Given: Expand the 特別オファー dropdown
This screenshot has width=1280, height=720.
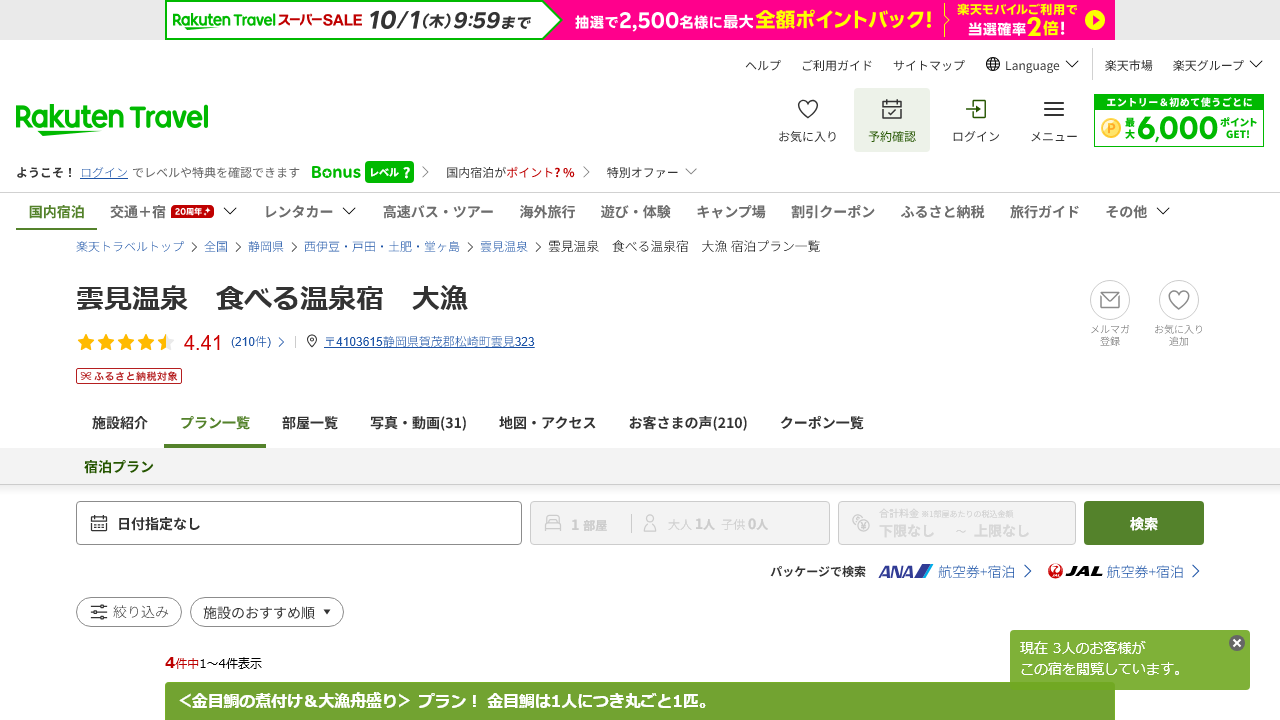Looking at the screenshot, I should pos(652,172).
